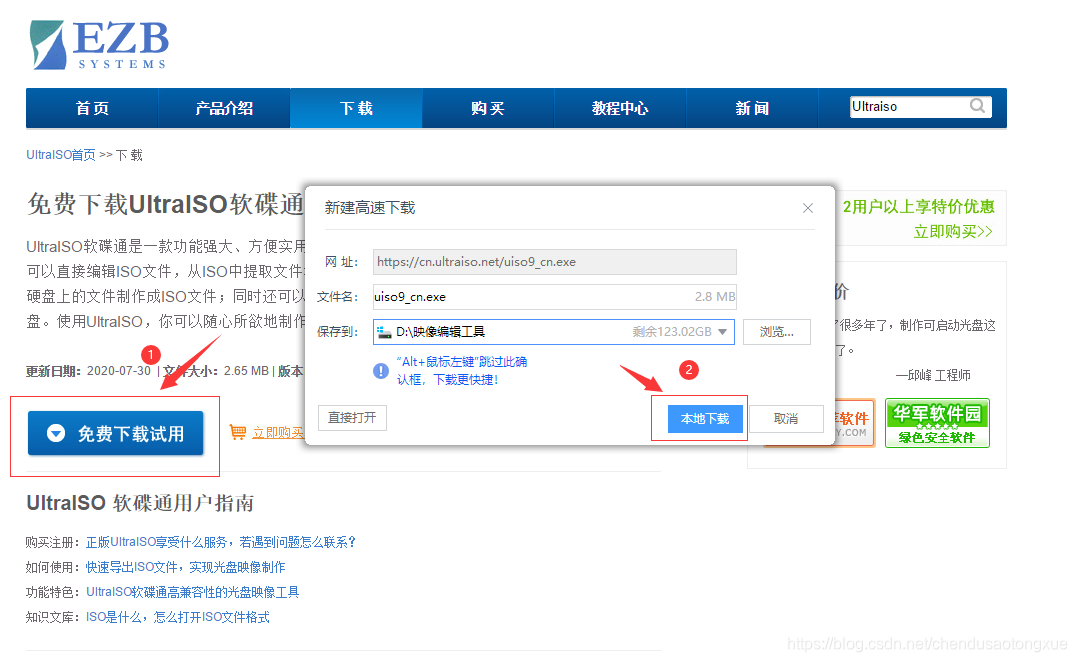Screen dimensions: 1077x662
Task: Click the 2用户以上享特价优惠 text
Action: [x=918, y=207]
